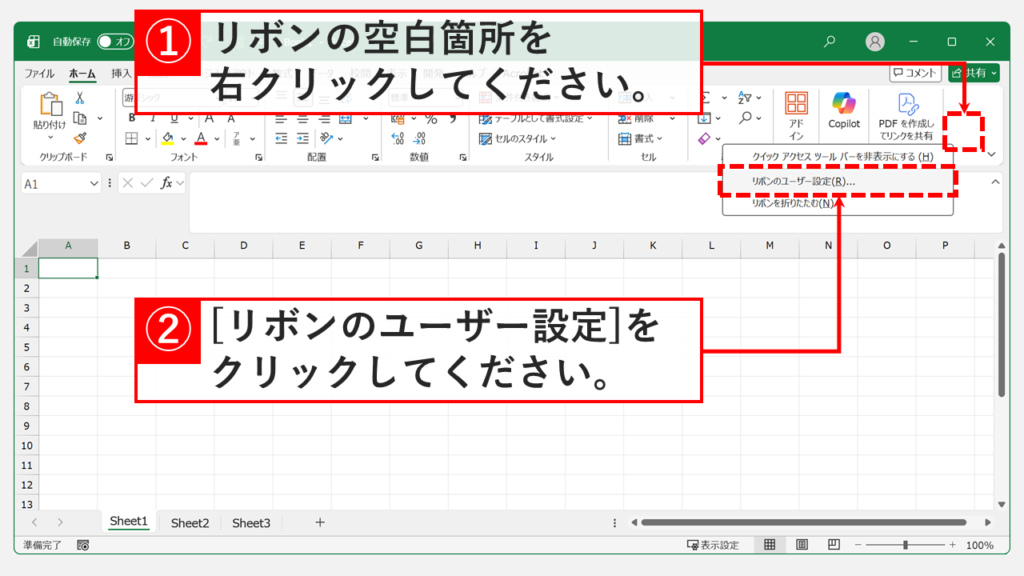Click Merge and Center icon
This screenshot has height=576, width=1024.
345,119
